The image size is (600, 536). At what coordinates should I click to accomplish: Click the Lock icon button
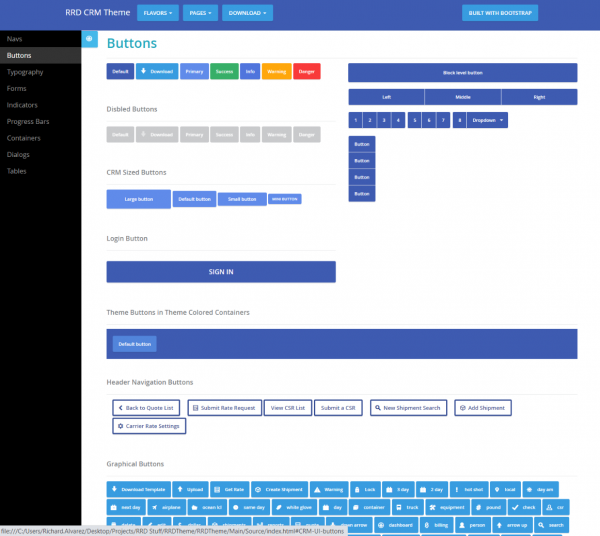click(365, 489)
